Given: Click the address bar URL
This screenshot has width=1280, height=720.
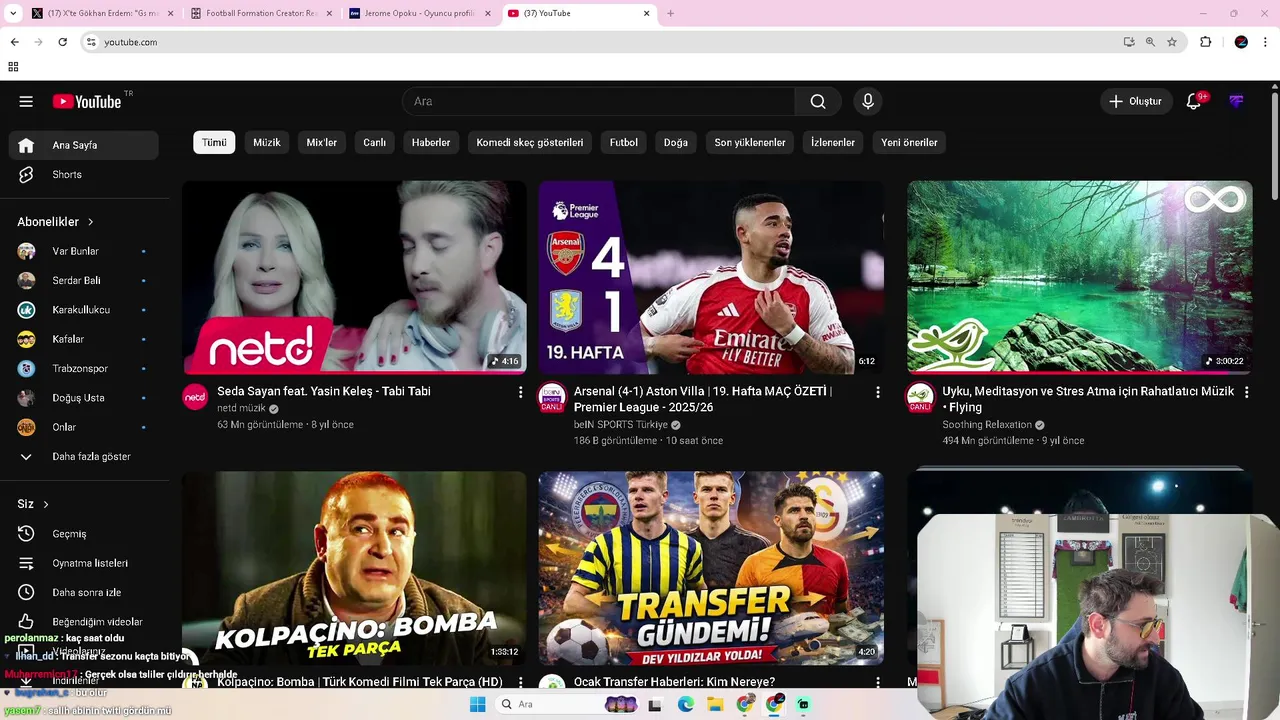Looking at the screenshot, I should pyautogui.click(x=131, y=42).
